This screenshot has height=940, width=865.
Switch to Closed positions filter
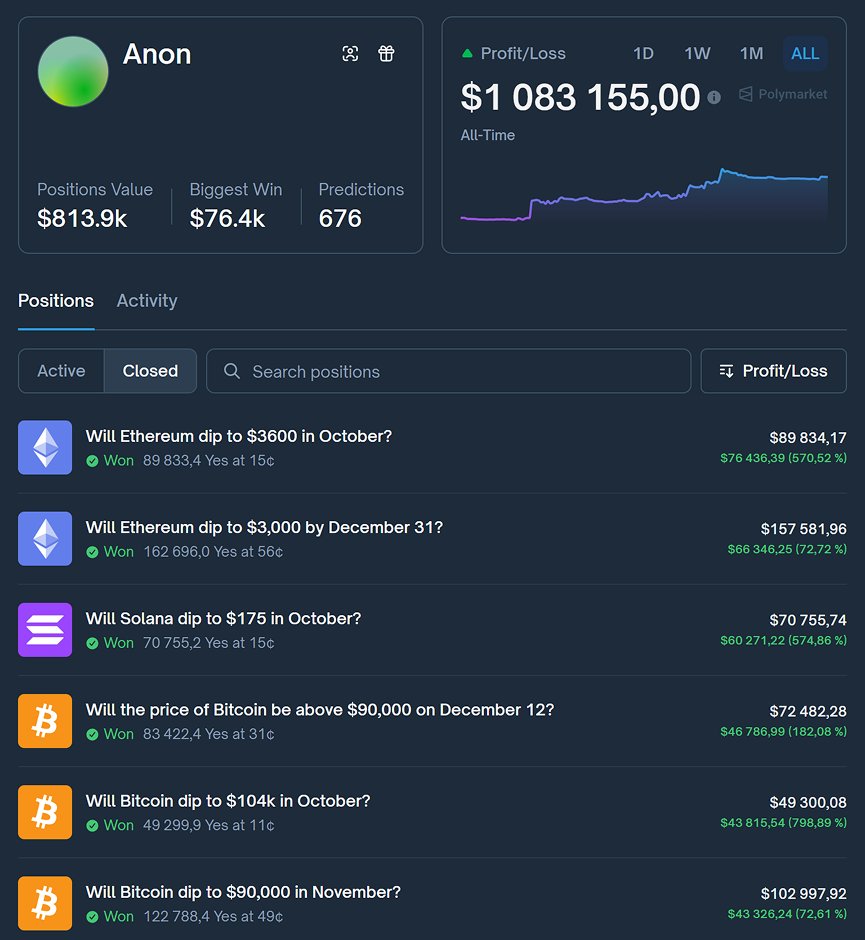[x=150, y=371]
